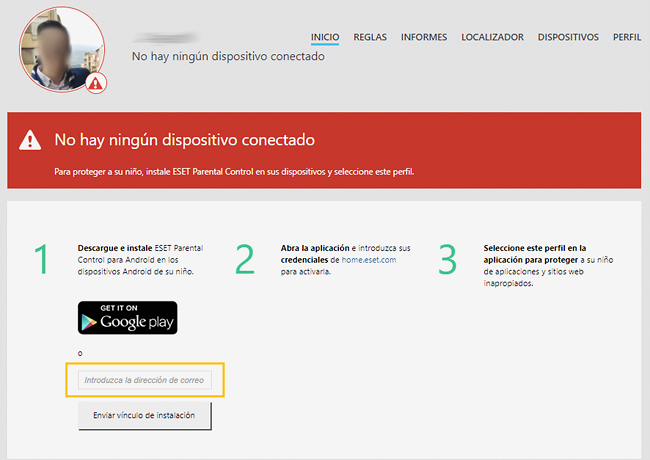
Task: Click the status text beside the profile photo
Action: (228, 57)
